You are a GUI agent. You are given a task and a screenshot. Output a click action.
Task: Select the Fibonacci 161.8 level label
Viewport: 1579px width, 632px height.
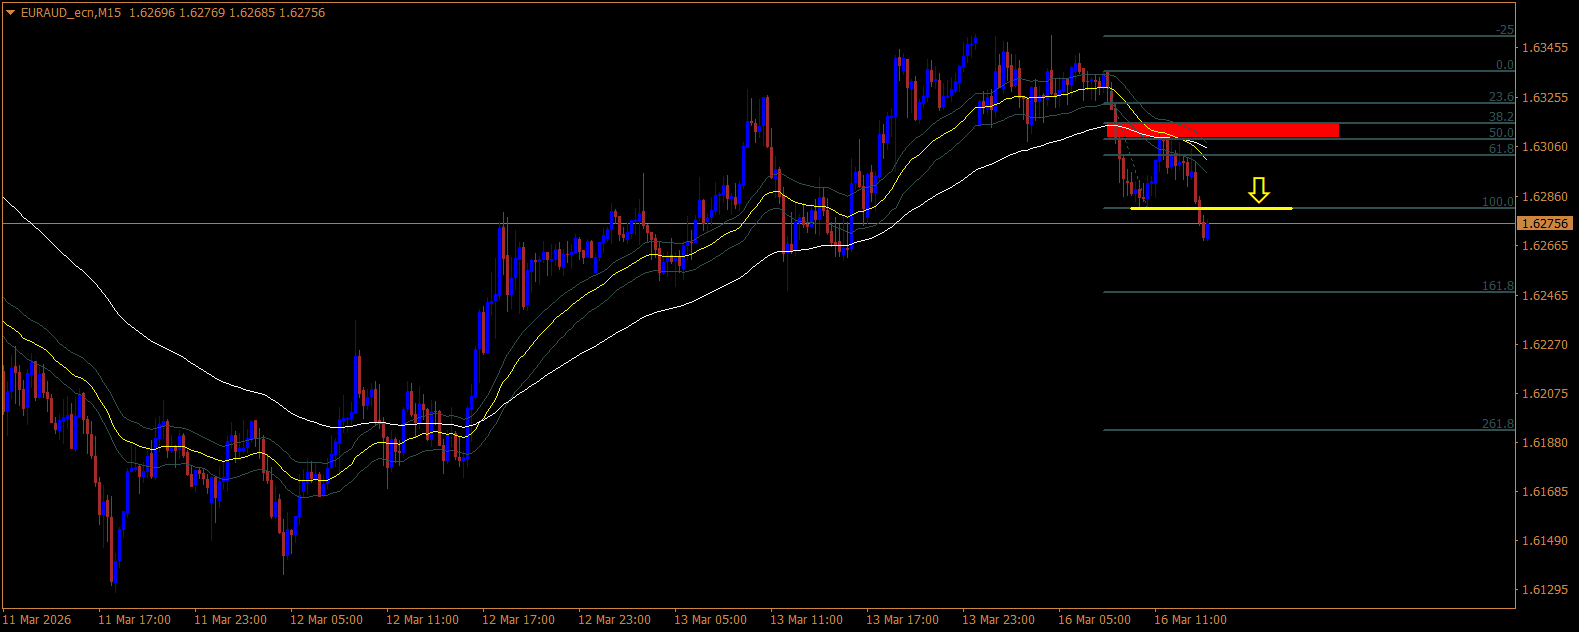click(1498, 286)
